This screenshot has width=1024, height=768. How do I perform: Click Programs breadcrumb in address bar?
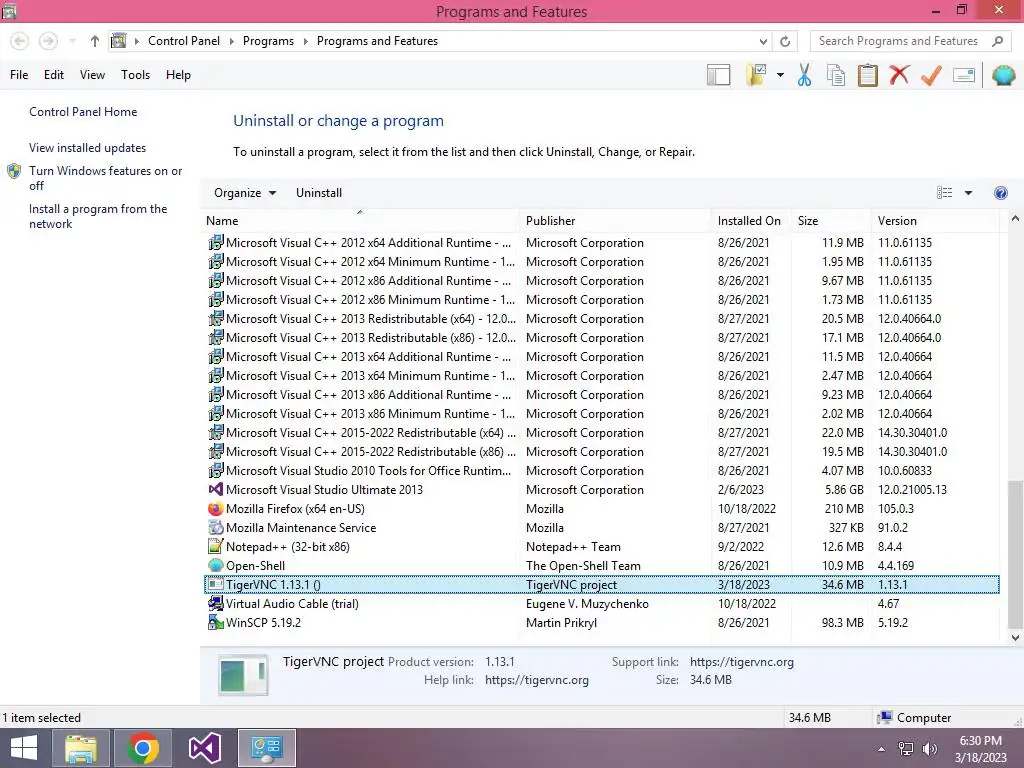point(268,40)
